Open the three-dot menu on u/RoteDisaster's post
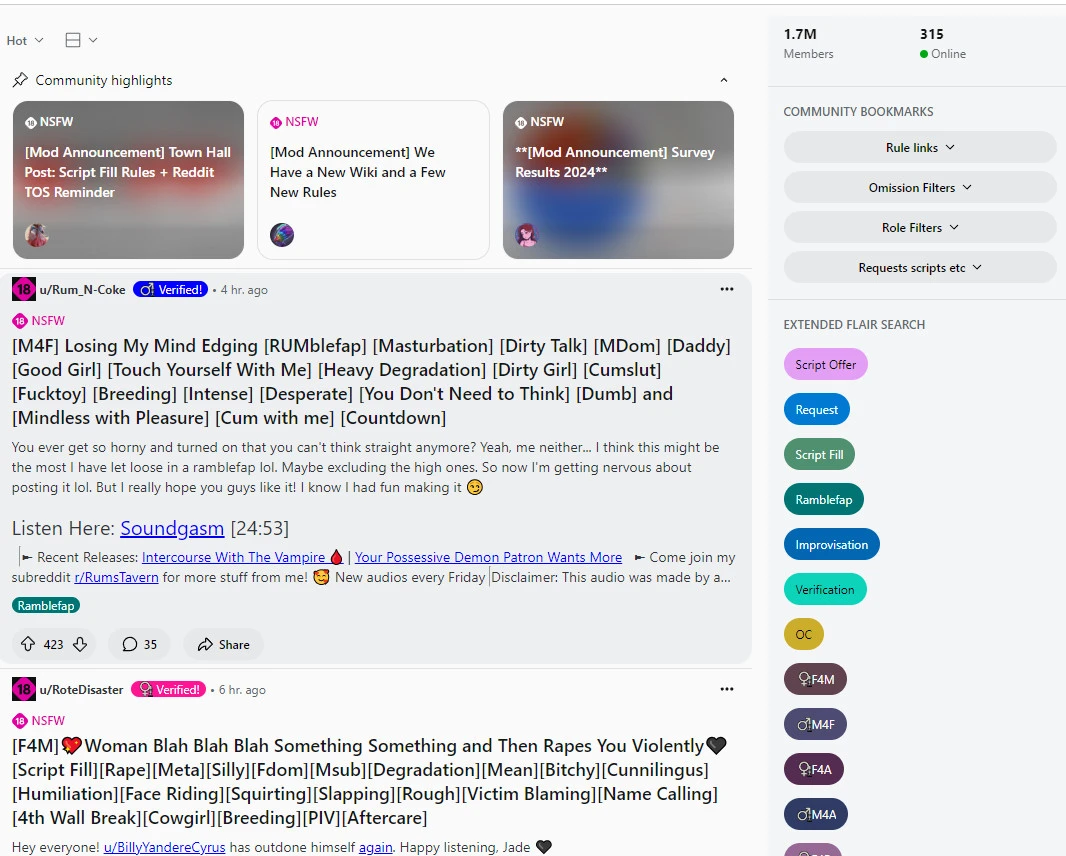This screenshot has width=1066, height=856. [x=726, y=689]
